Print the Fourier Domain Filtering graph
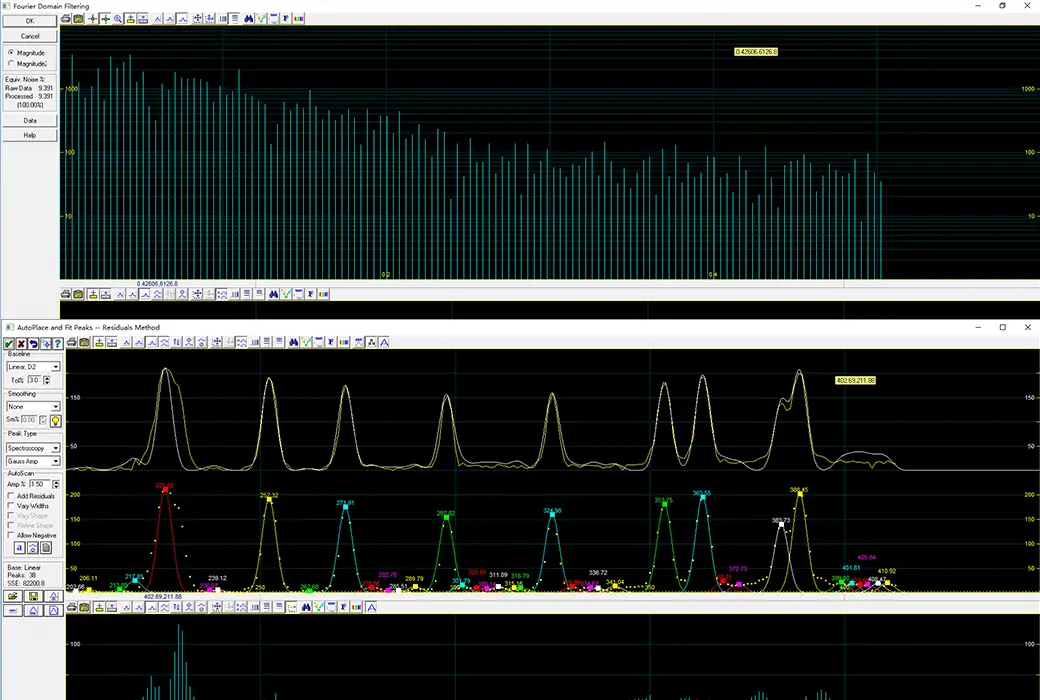This screenshot has height=700, width=1040. 66,19
